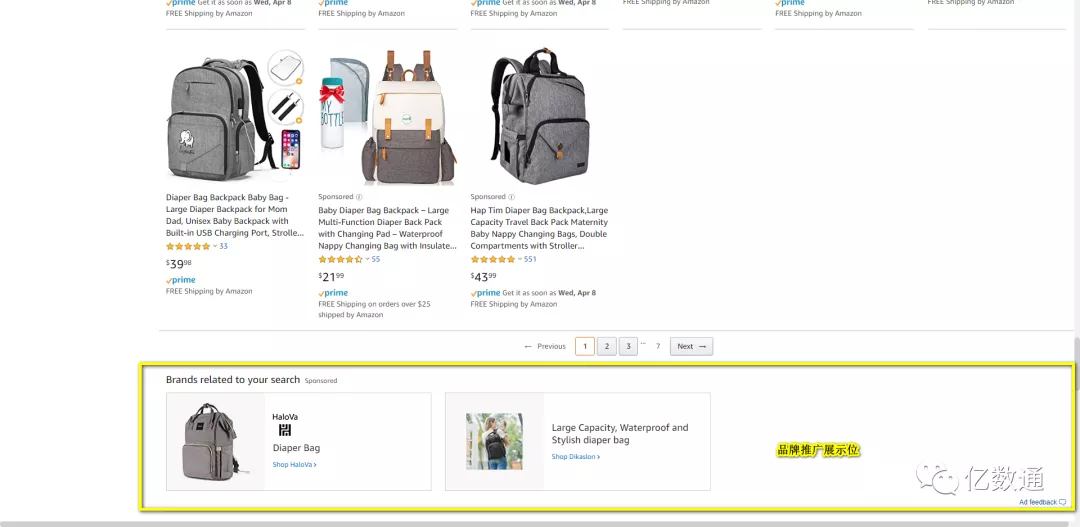The image size is (1080, 527).
Task: Go to page 3 of results
Action: [627, 347]
